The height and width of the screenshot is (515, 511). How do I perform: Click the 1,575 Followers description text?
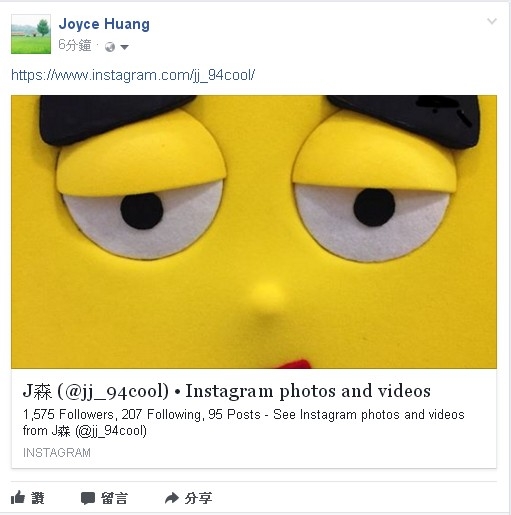[x=243, y=422]
